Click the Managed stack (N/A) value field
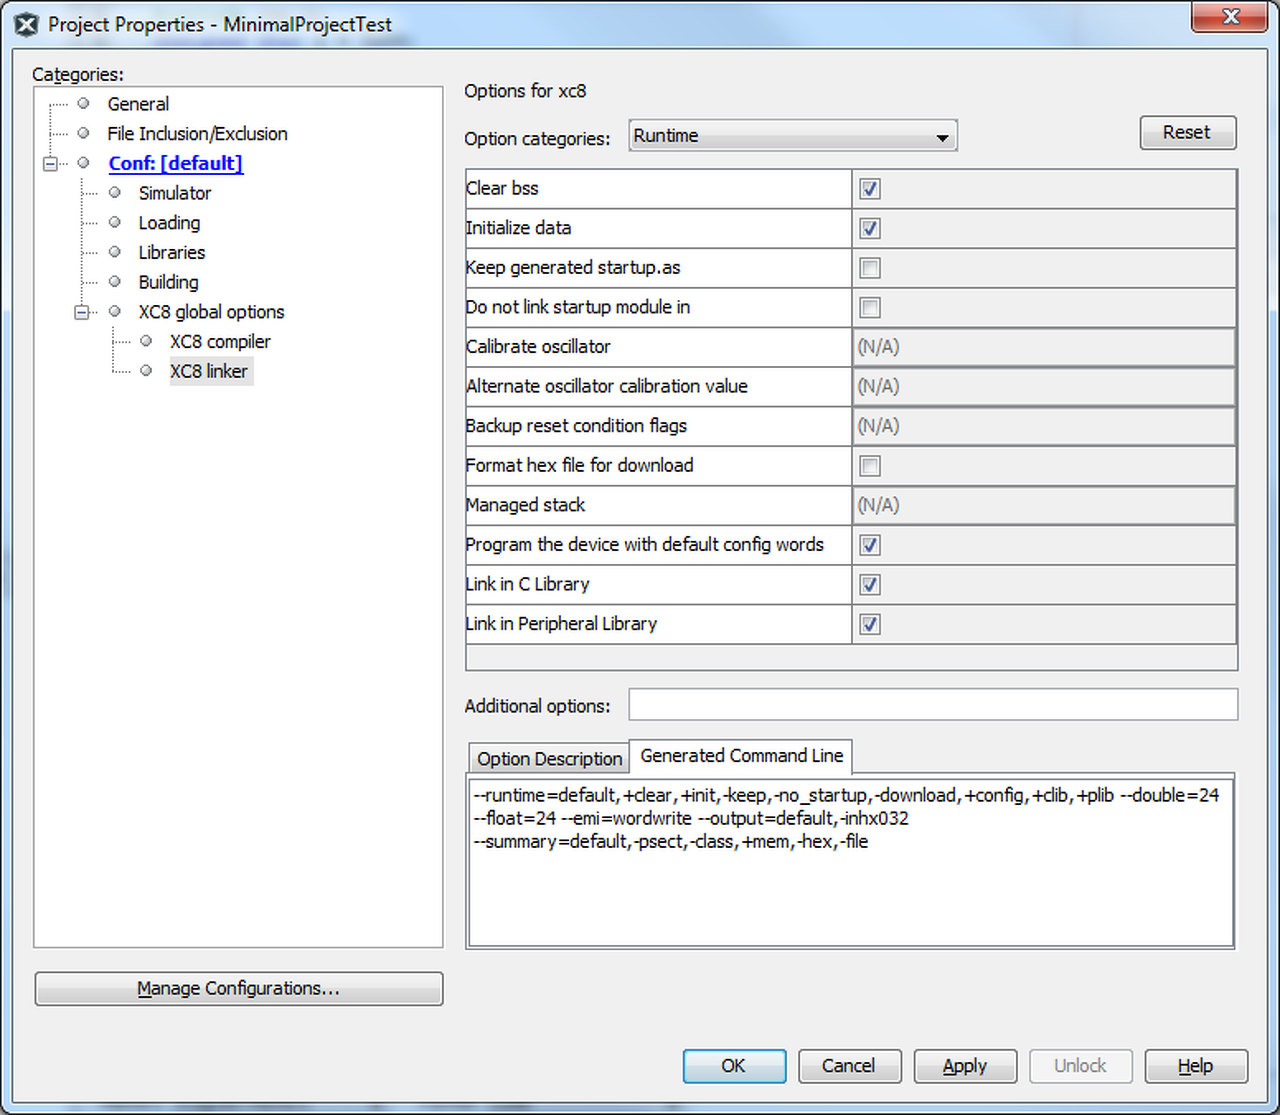The height and width of the screenshot is (1115, 1280). coord(1044,505)
